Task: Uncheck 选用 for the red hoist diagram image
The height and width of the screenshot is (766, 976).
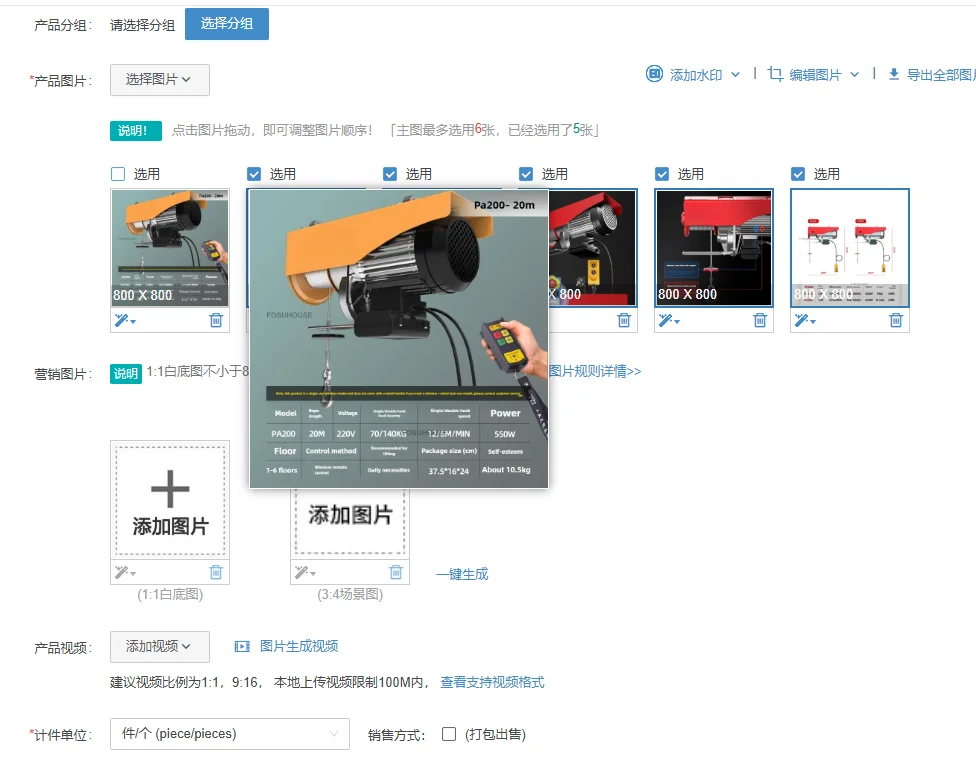Action: (662, 174)
